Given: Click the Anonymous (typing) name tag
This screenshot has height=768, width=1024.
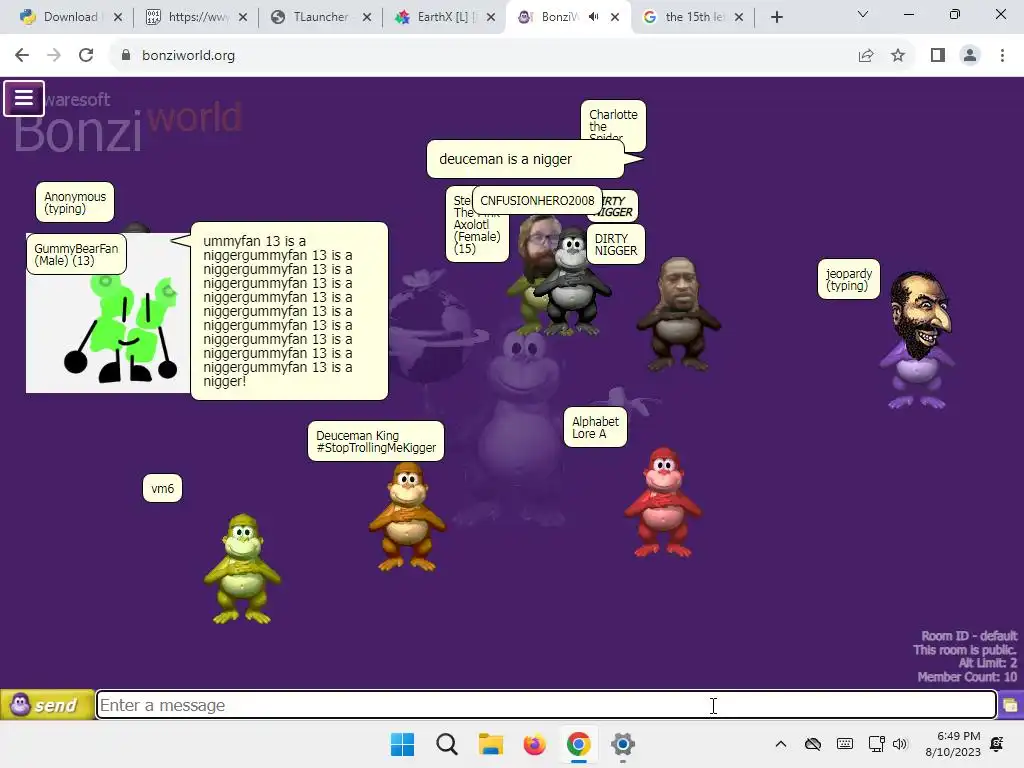Looking at the screenshot, I should pyautogui.click(x=74, y=202).
